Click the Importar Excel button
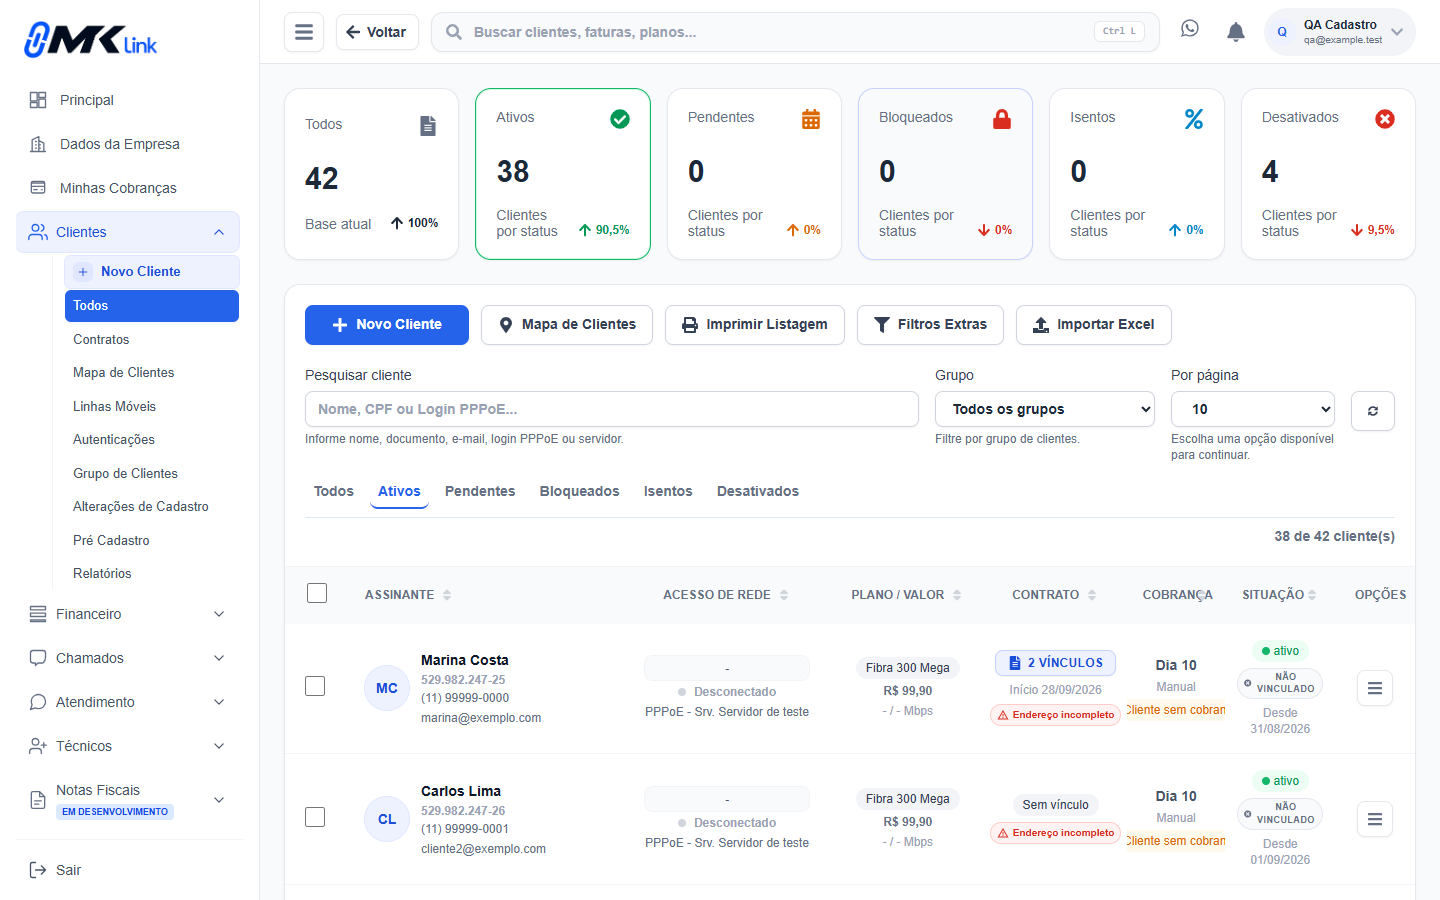The image size is (1440, 900). [1094, 325]
